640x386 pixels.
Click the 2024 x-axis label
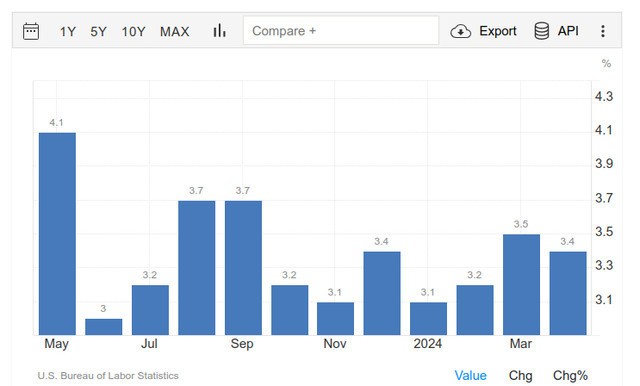(427, 344)
